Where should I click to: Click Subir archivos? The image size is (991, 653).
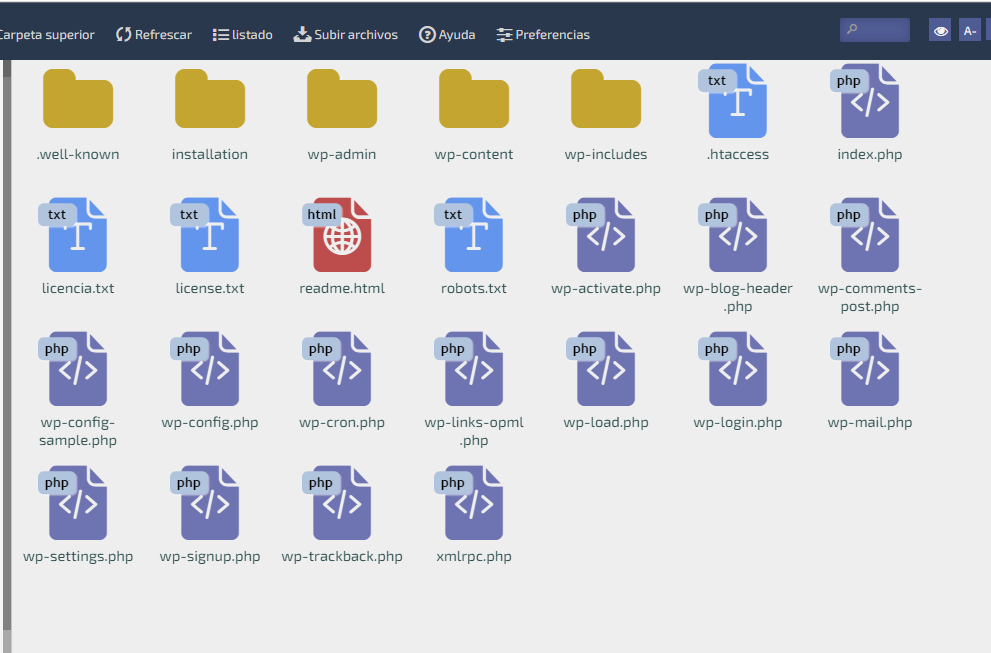click(x=346, y=34)
